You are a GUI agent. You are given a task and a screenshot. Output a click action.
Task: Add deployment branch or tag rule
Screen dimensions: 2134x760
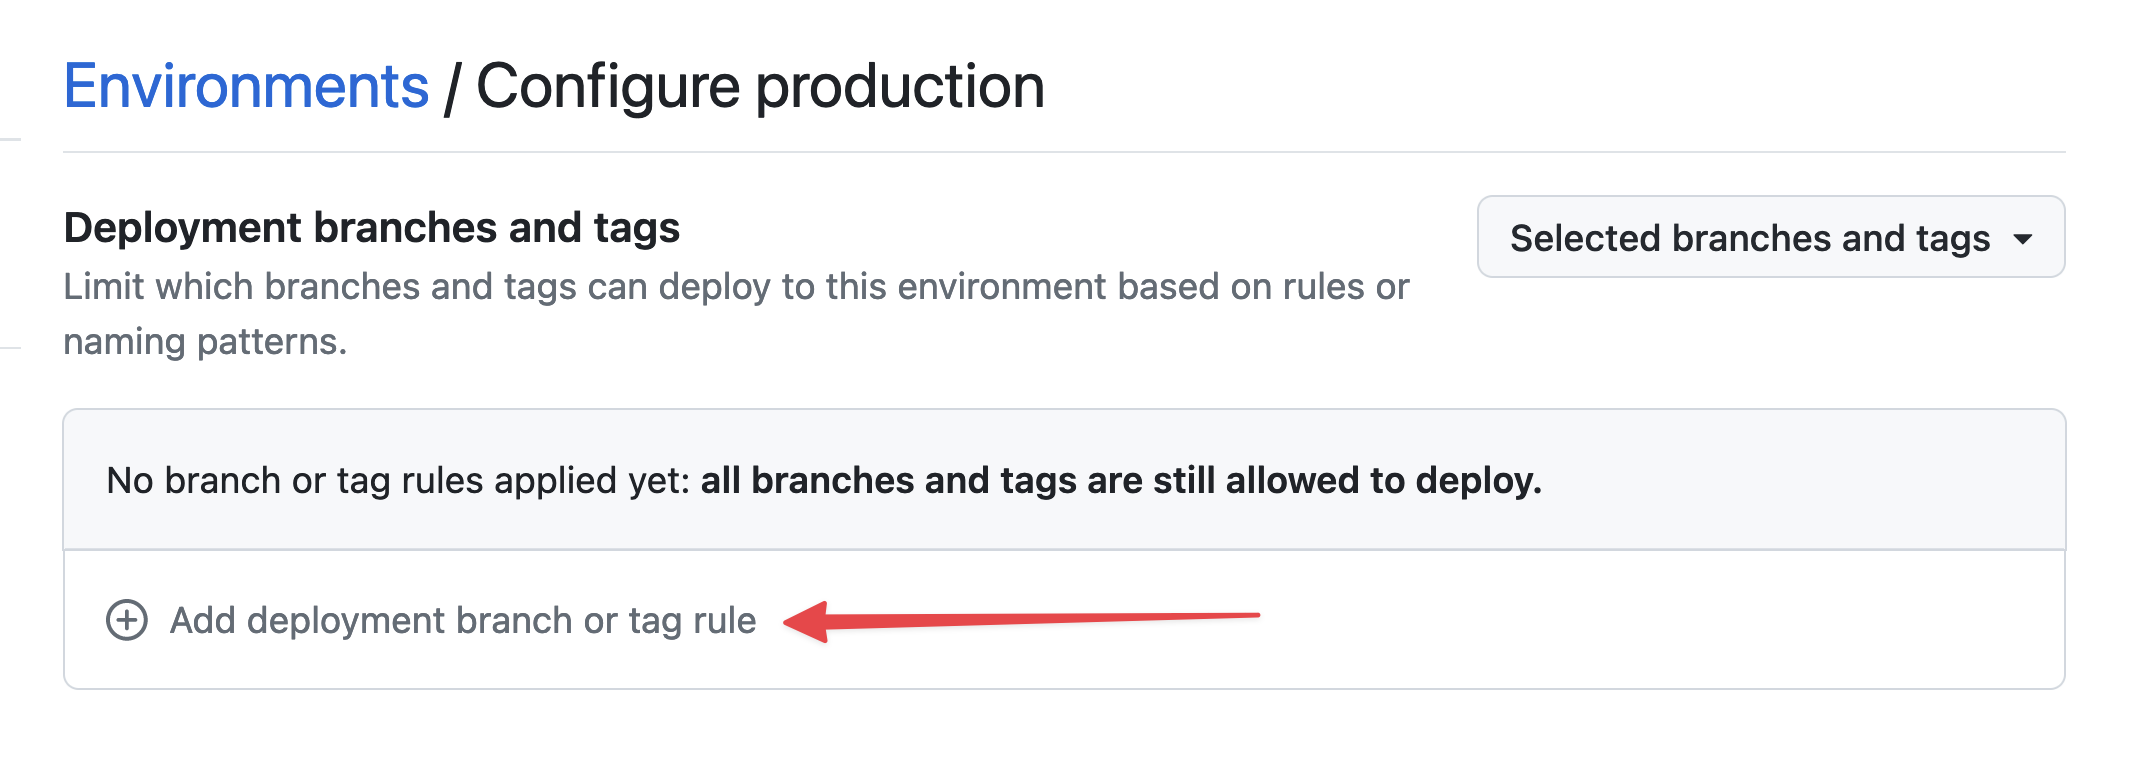coord(462,620)
